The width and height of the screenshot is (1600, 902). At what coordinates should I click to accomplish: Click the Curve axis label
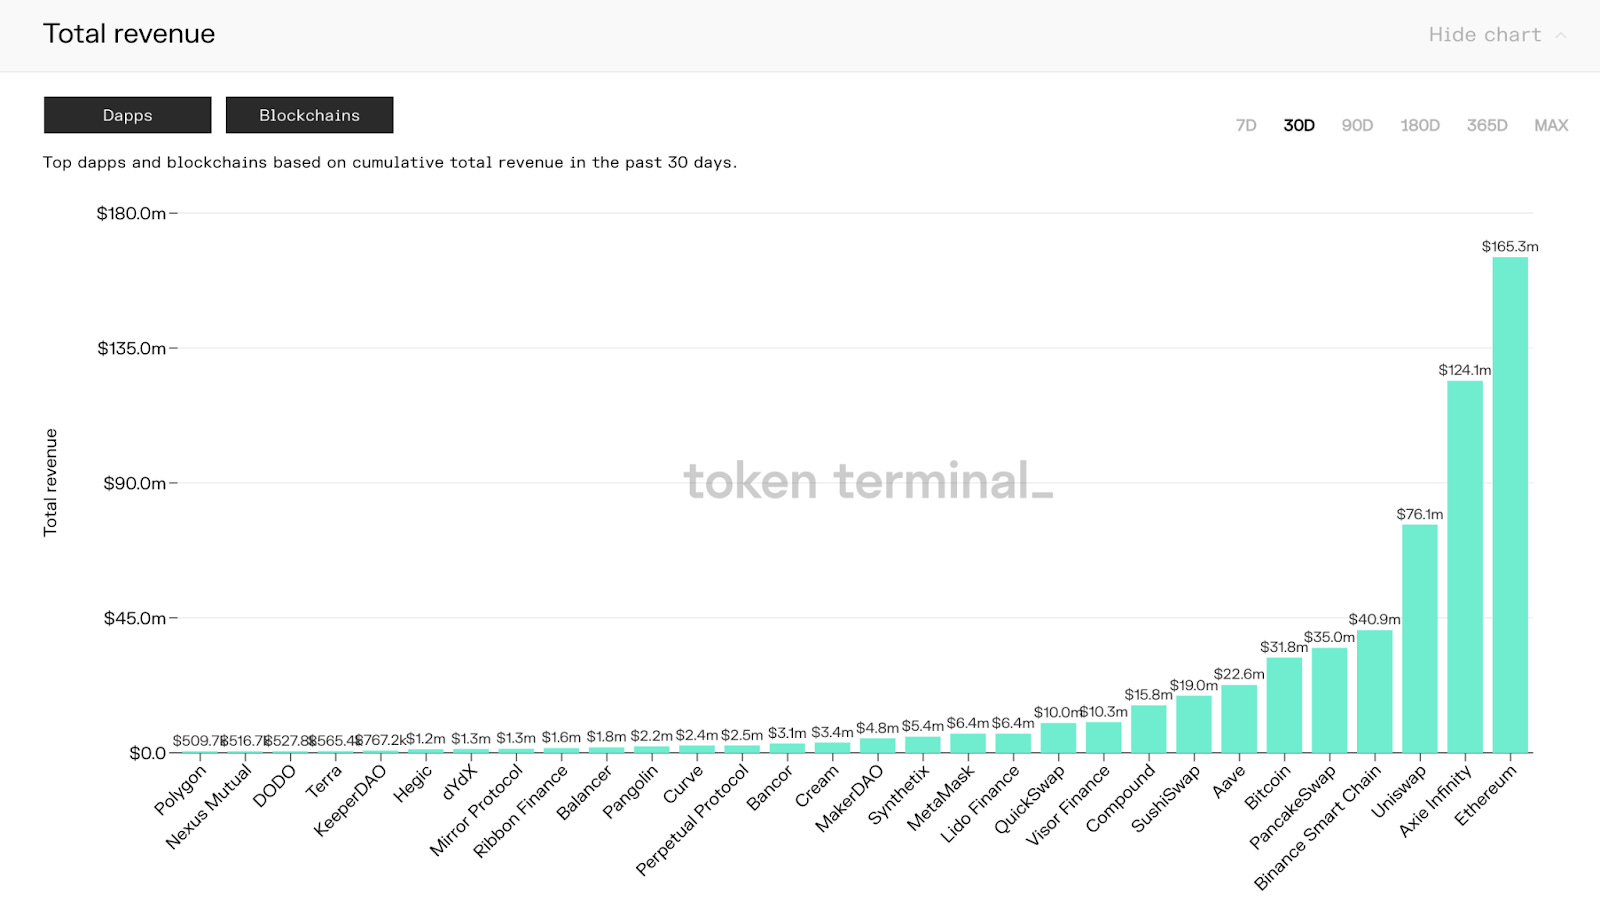[x=683, y=784]
